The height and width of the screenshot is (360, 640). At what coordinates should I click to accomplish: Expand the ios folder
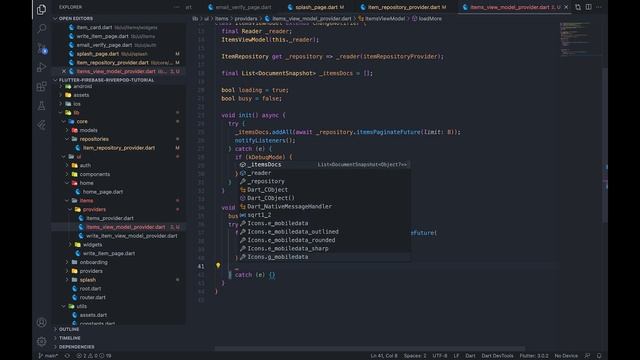77,104
